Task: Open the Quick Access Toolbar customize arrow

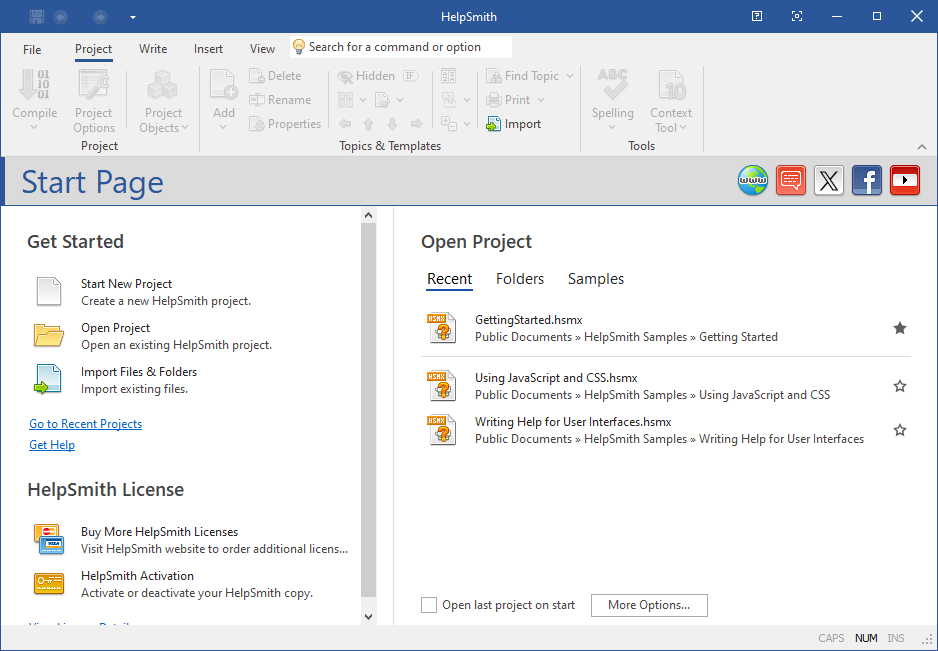Action: click(133, 17)
